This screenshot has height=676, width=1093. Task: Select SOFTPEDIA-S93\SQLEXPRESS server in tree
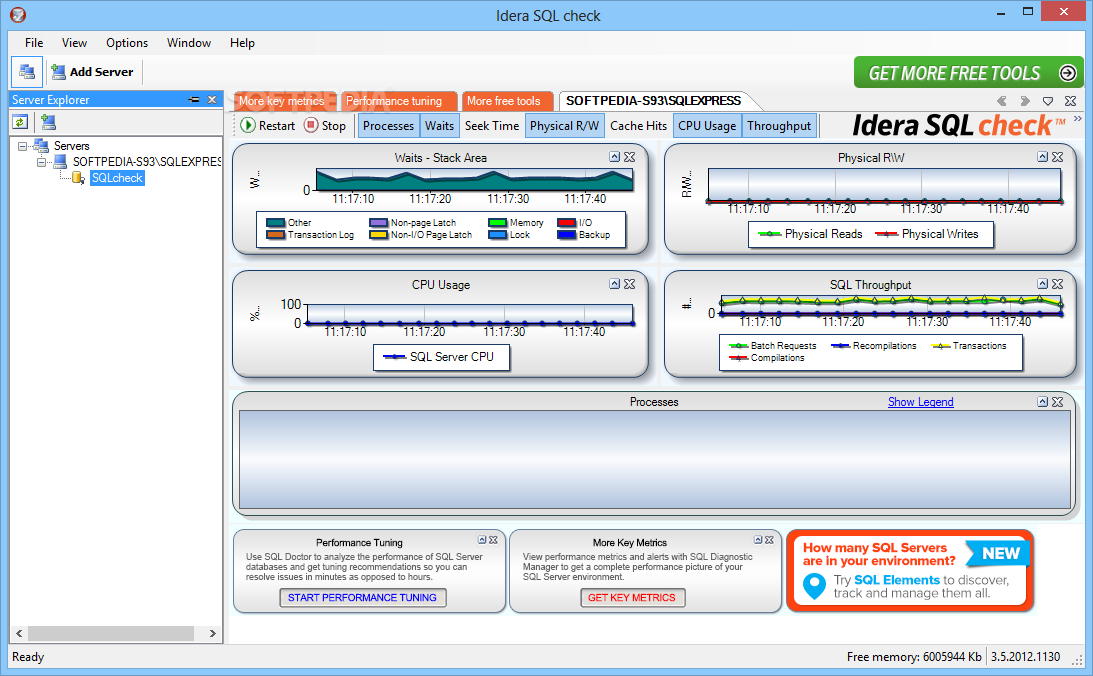146,162
